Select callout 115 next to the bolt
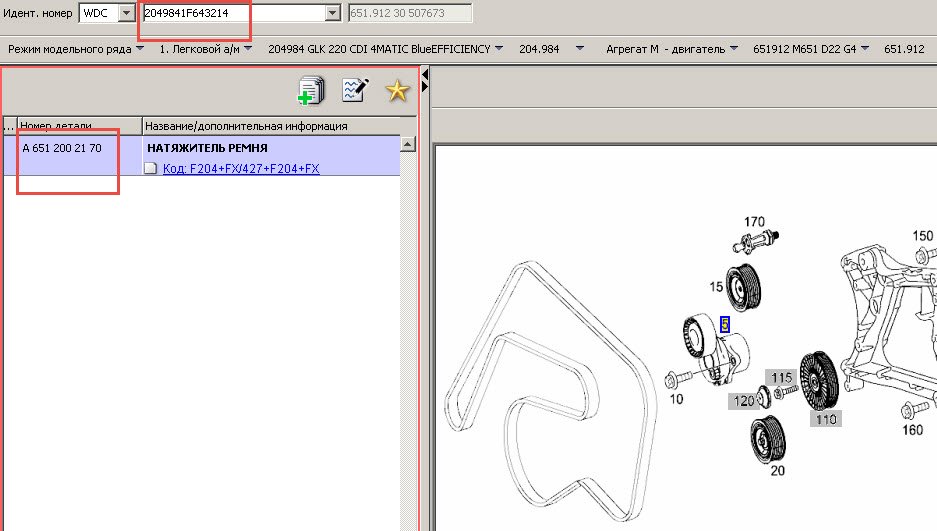Image resolution: width=937 pixels, height=531 pixels. pyautogui.click(x=781, y=377)
